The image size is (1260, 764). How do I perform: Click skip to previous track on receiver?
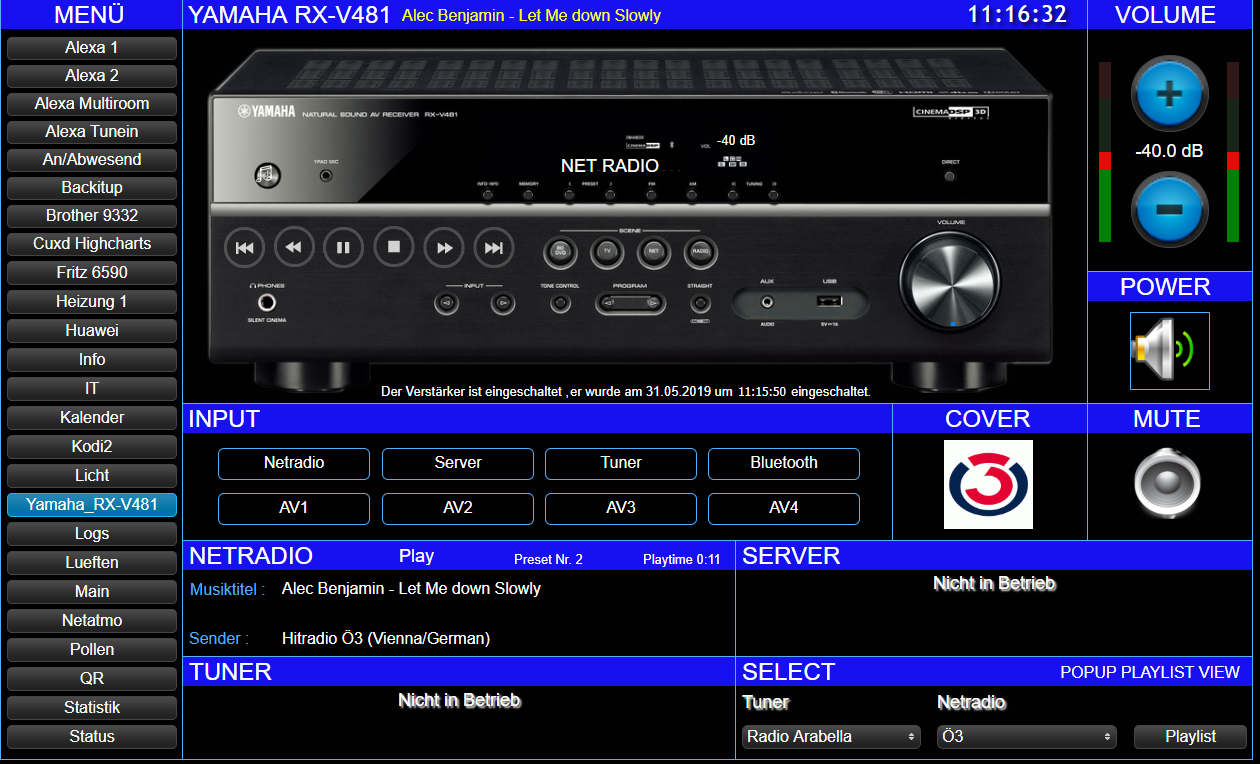pos(245,248)
